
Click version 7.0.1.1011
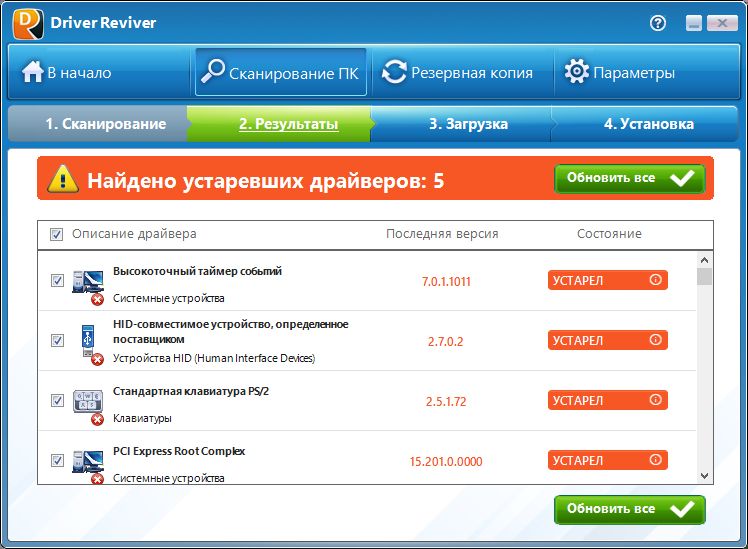446,281
